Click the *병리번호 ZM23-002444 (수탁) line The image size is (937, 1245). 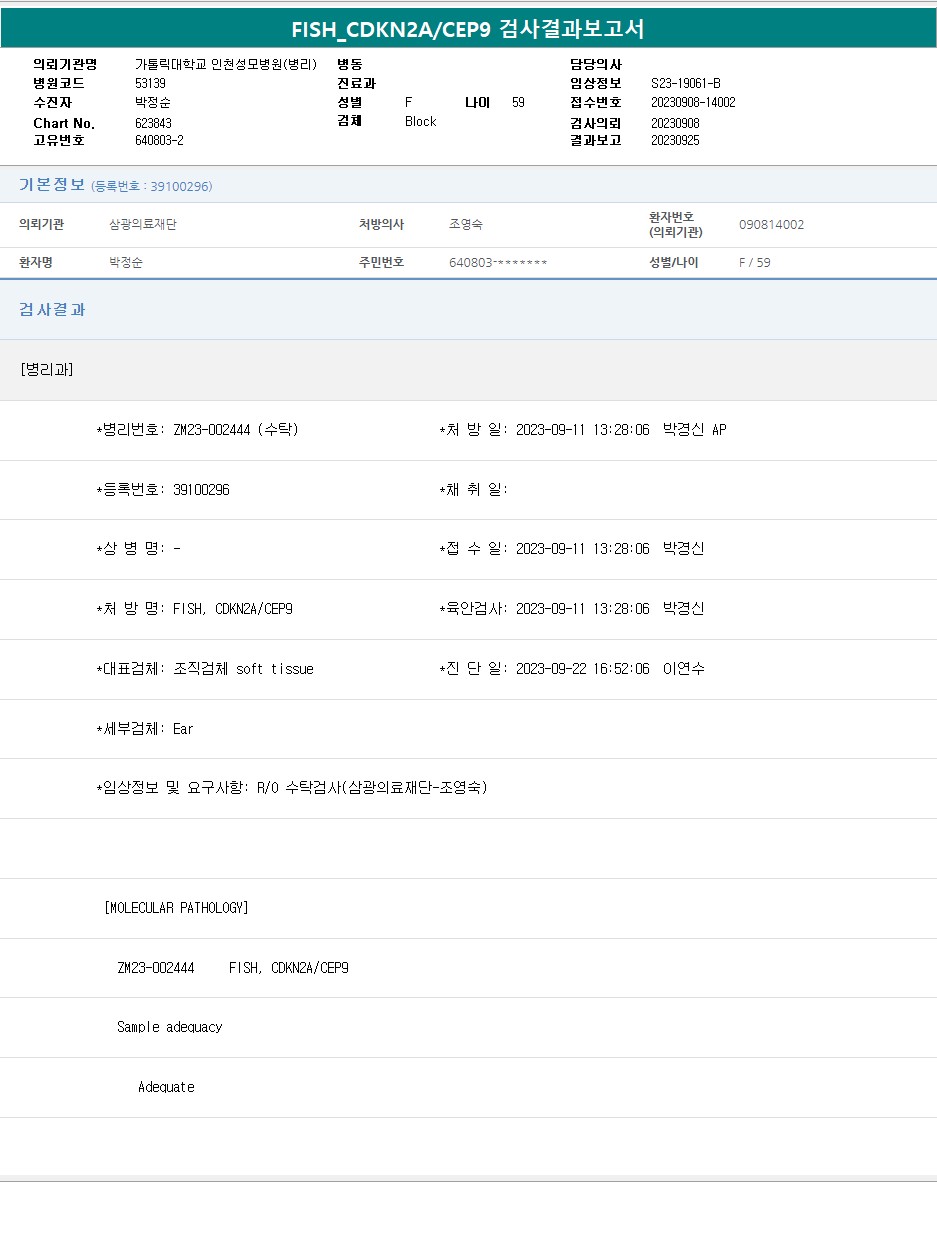click(x=197, y=430)
